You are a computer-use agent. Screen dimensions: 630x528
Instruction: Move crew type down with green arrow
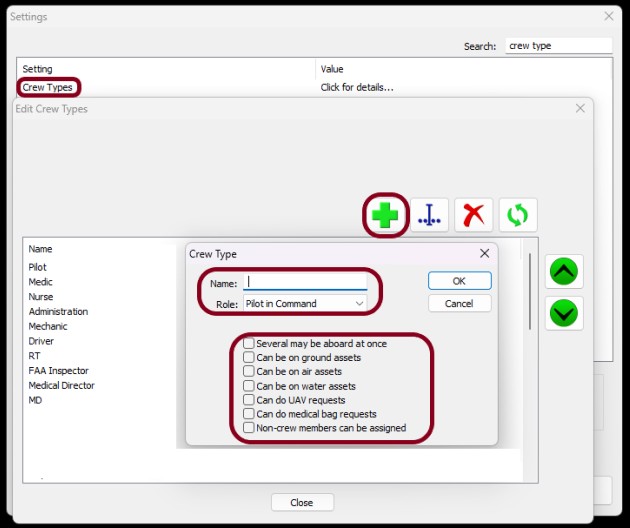[x=564, y=313]
